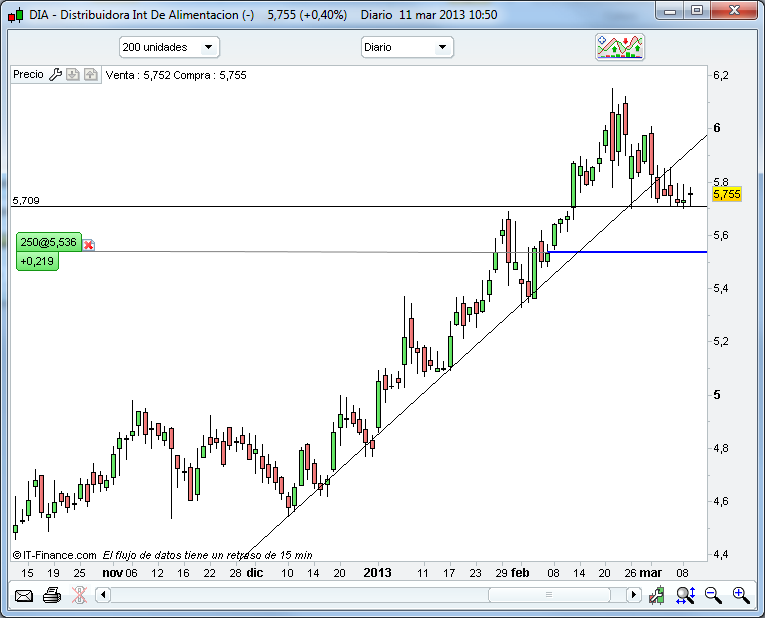
Task: Close the 250@5,536 position with red X
Action: click(88, 244)
